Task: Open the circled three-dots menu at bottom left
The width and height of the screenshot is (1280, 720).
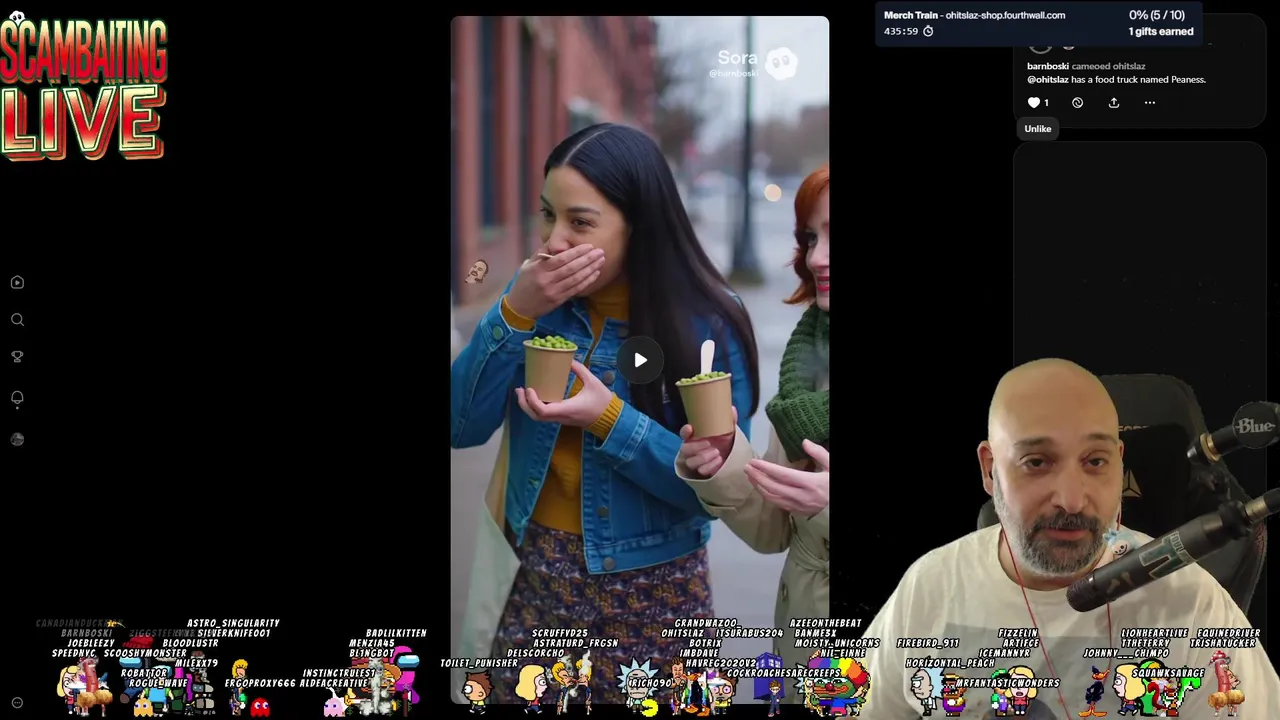Action: [x=17, y=703]
